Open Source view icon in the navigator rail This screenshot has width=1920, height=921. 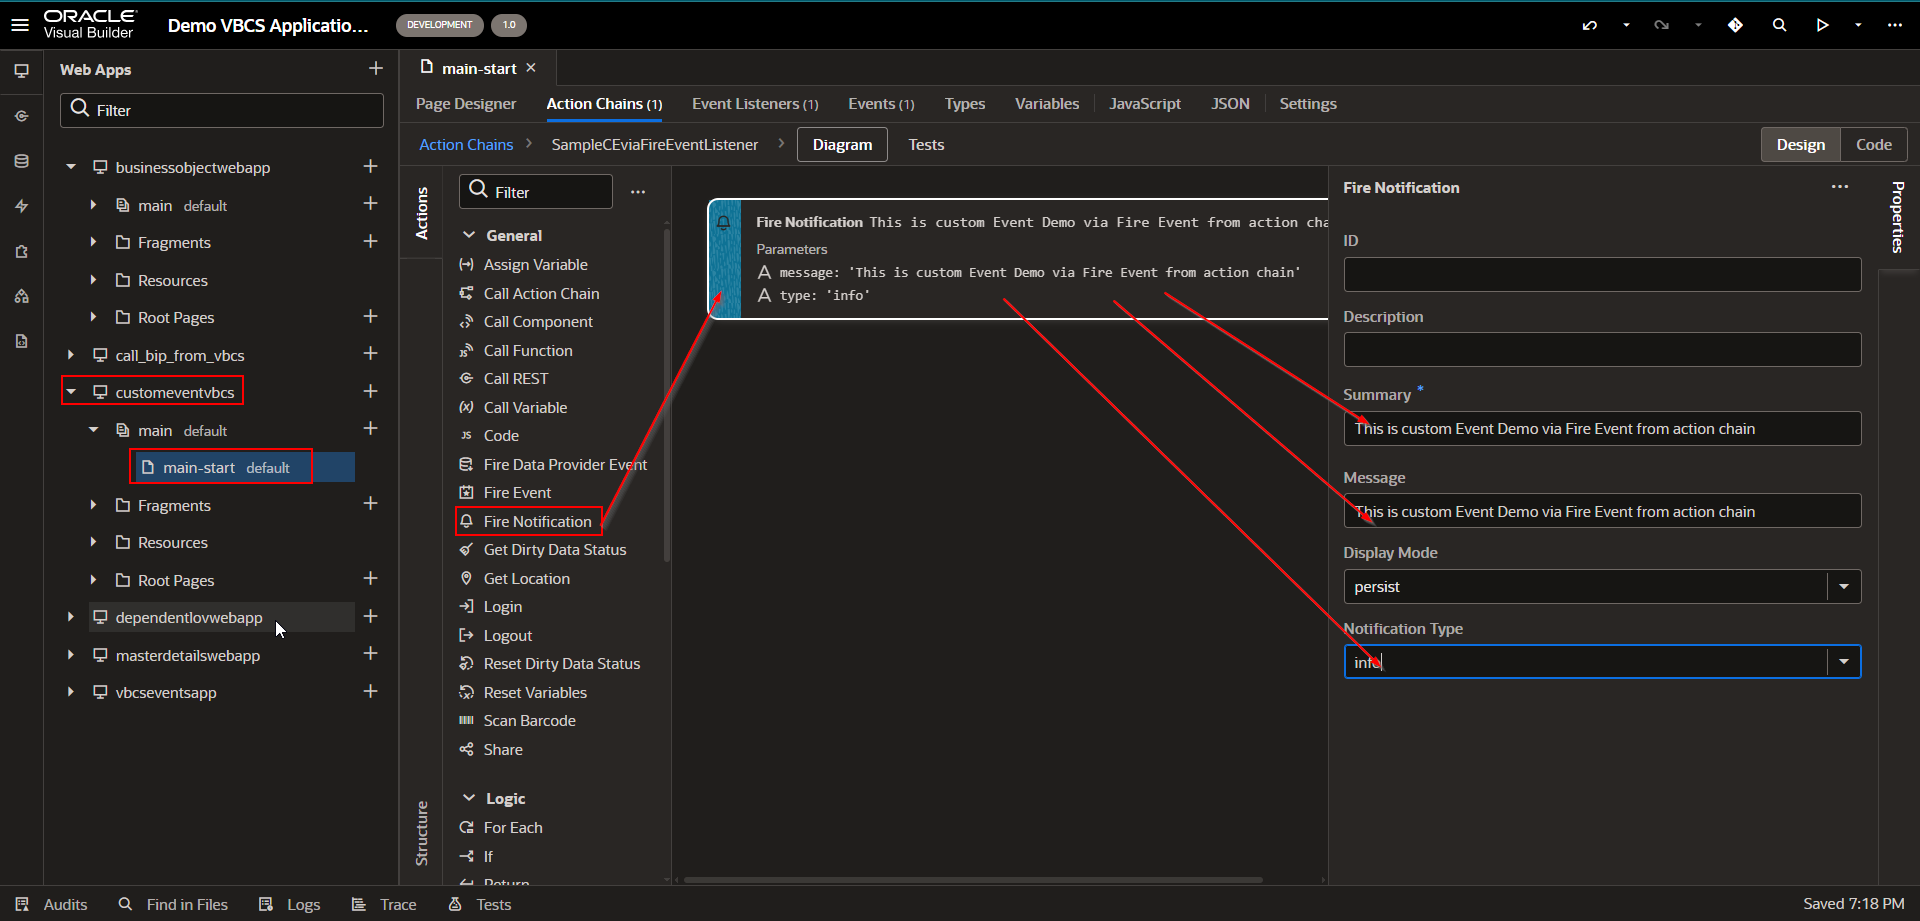21,341
